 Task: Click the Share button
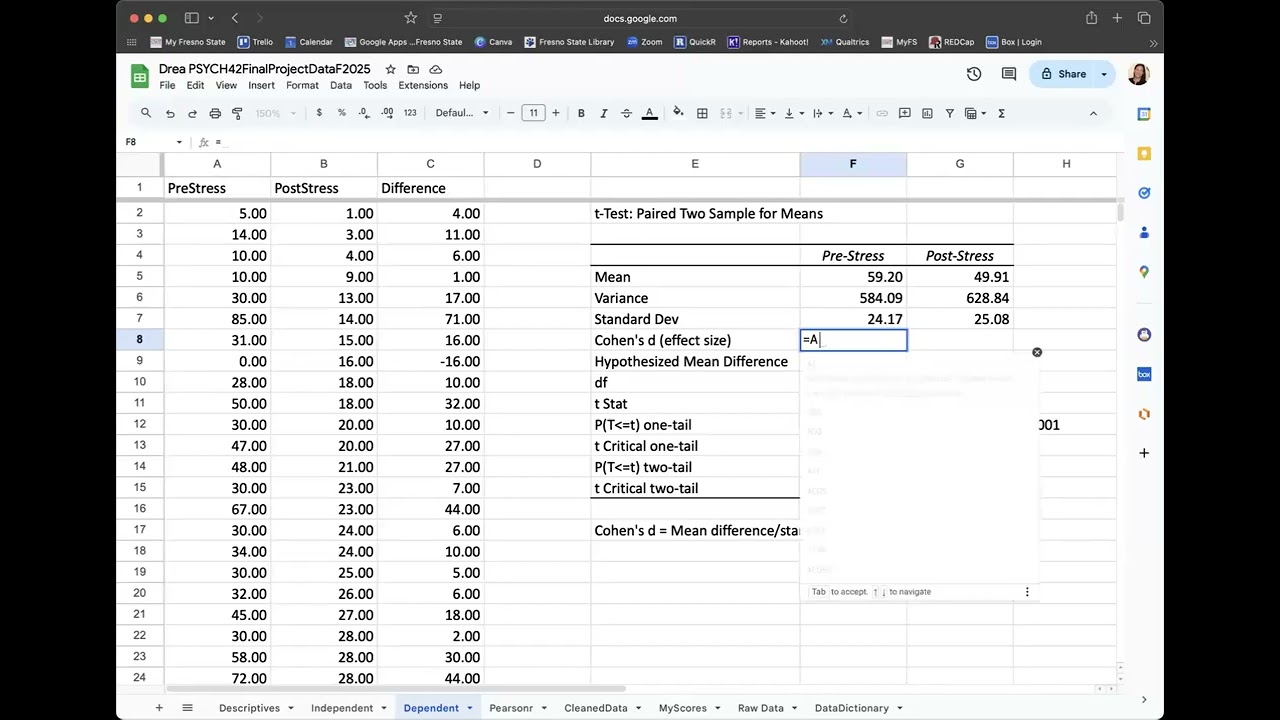tap(1062, 74)
